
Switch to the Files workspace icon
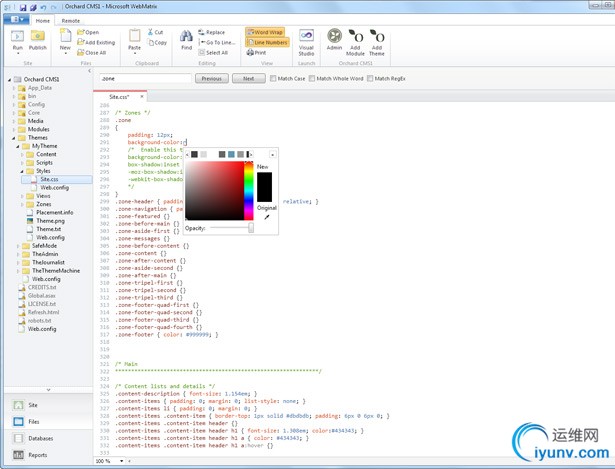click(x=18, y=422)
